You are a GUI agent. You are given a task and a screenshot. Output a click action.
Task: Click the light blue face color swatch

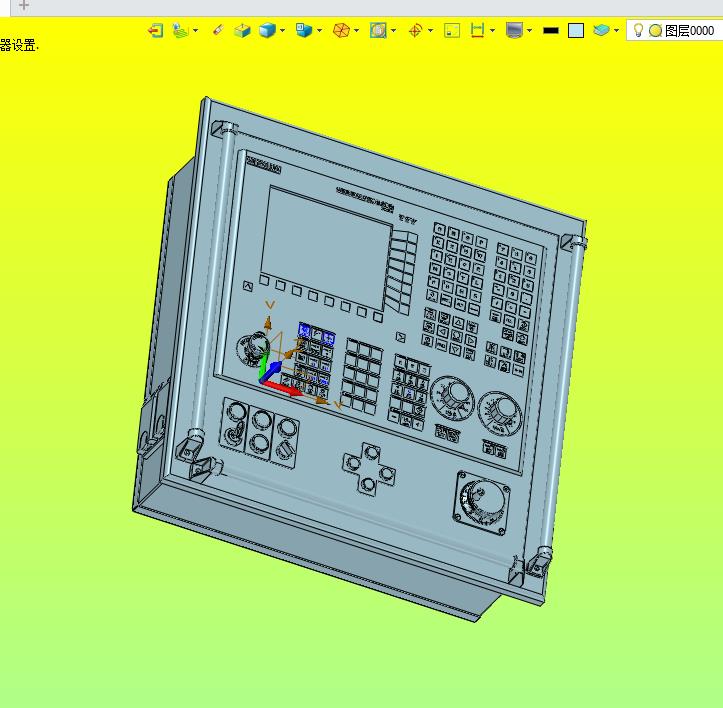click(576, 31)
